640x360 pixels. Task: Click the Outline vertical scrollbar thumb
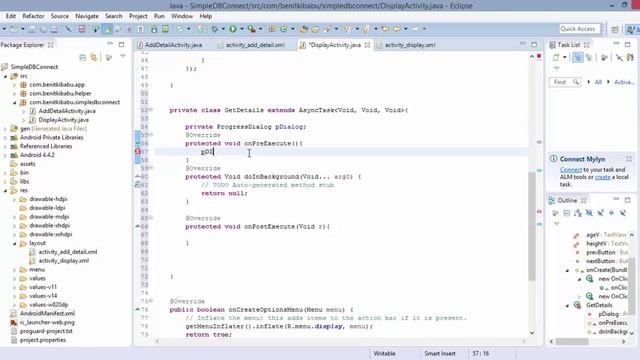click(632, 286)
